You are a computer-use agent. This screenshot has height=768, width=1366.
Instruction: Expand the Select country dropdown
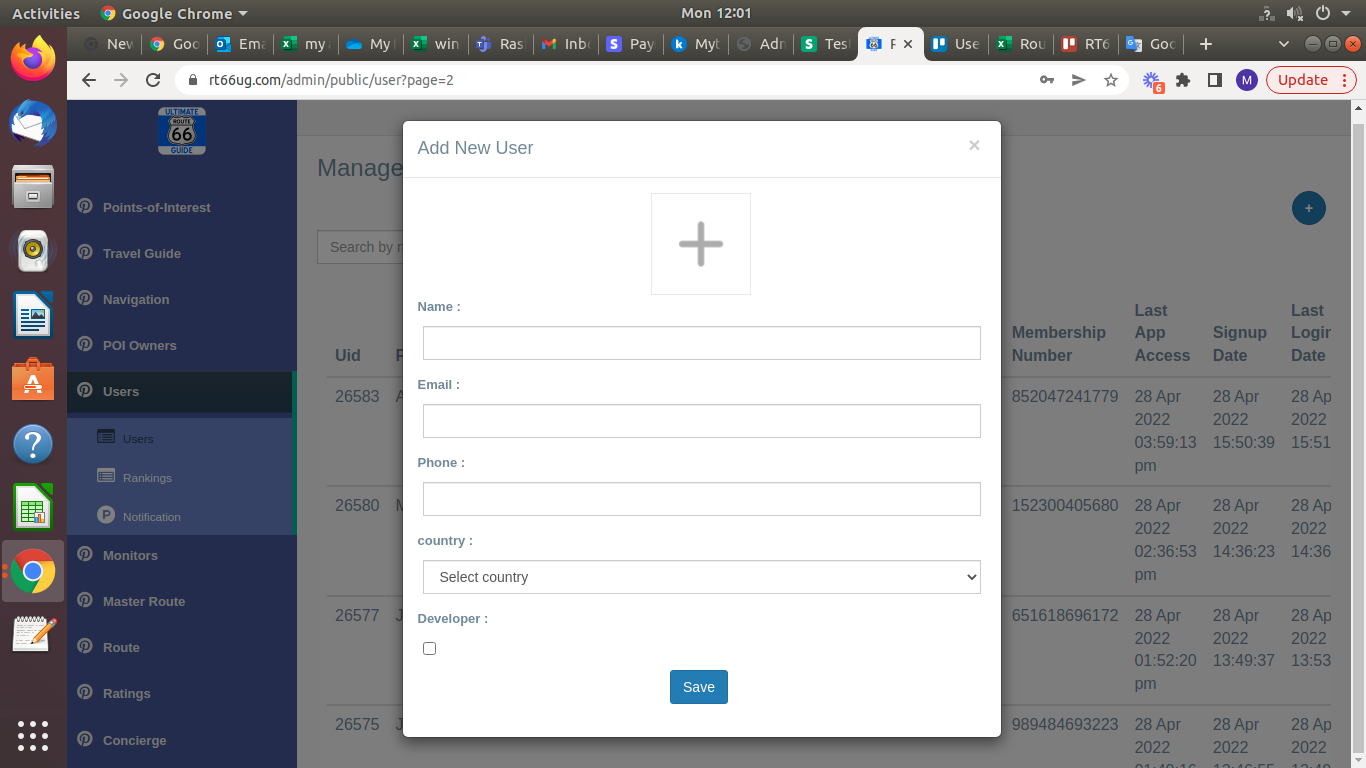tap(701, 577)
